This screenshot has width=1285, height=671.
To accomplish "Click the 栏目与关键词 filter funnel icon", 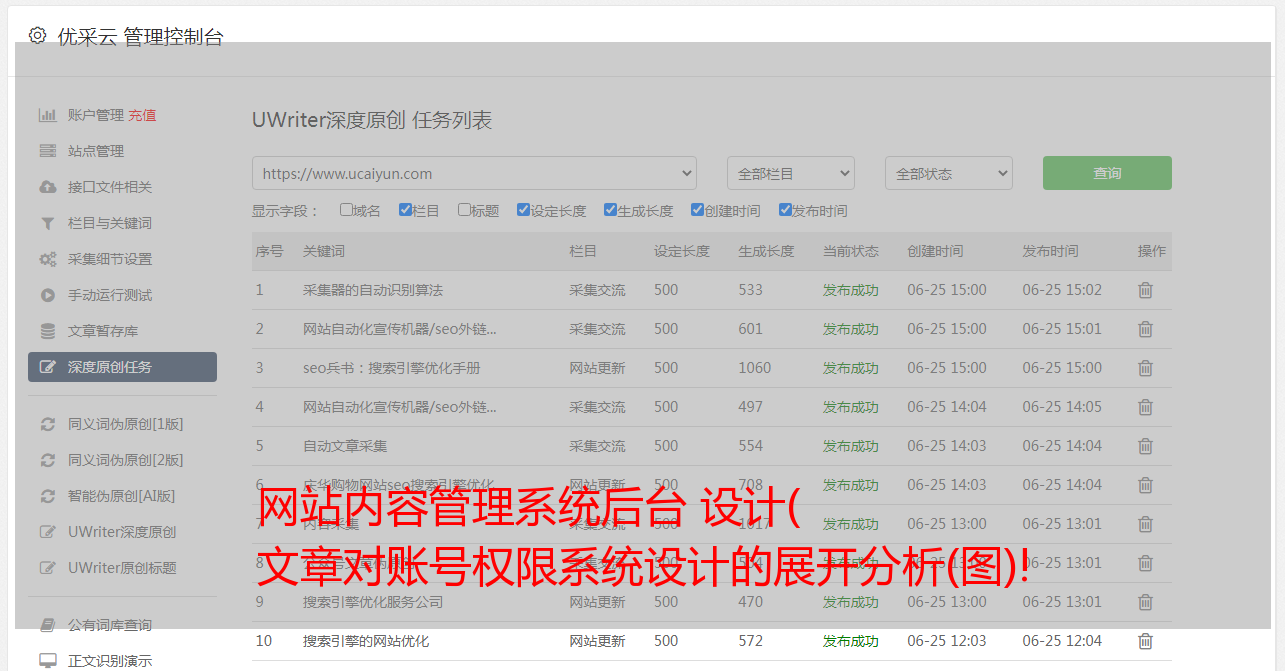I will [x=47, y=223].
